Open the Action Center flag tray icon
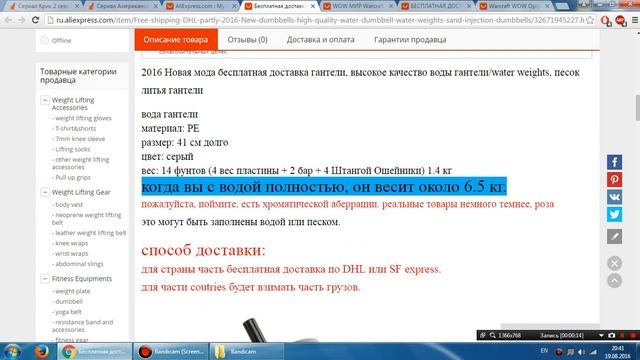 pyautogui.click(x=570, y=352)
